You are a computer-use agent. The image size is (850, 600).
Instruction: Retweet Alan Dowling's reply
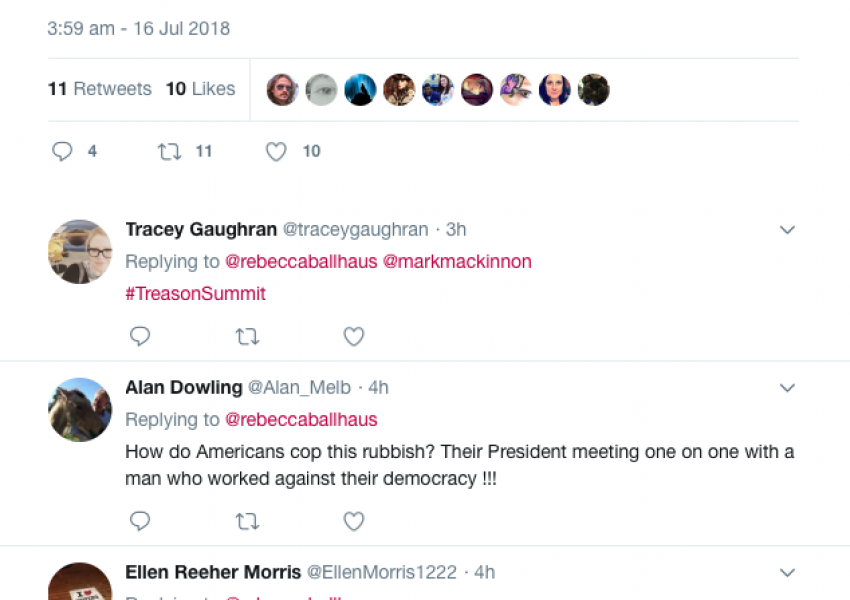[x=246, y=521]
